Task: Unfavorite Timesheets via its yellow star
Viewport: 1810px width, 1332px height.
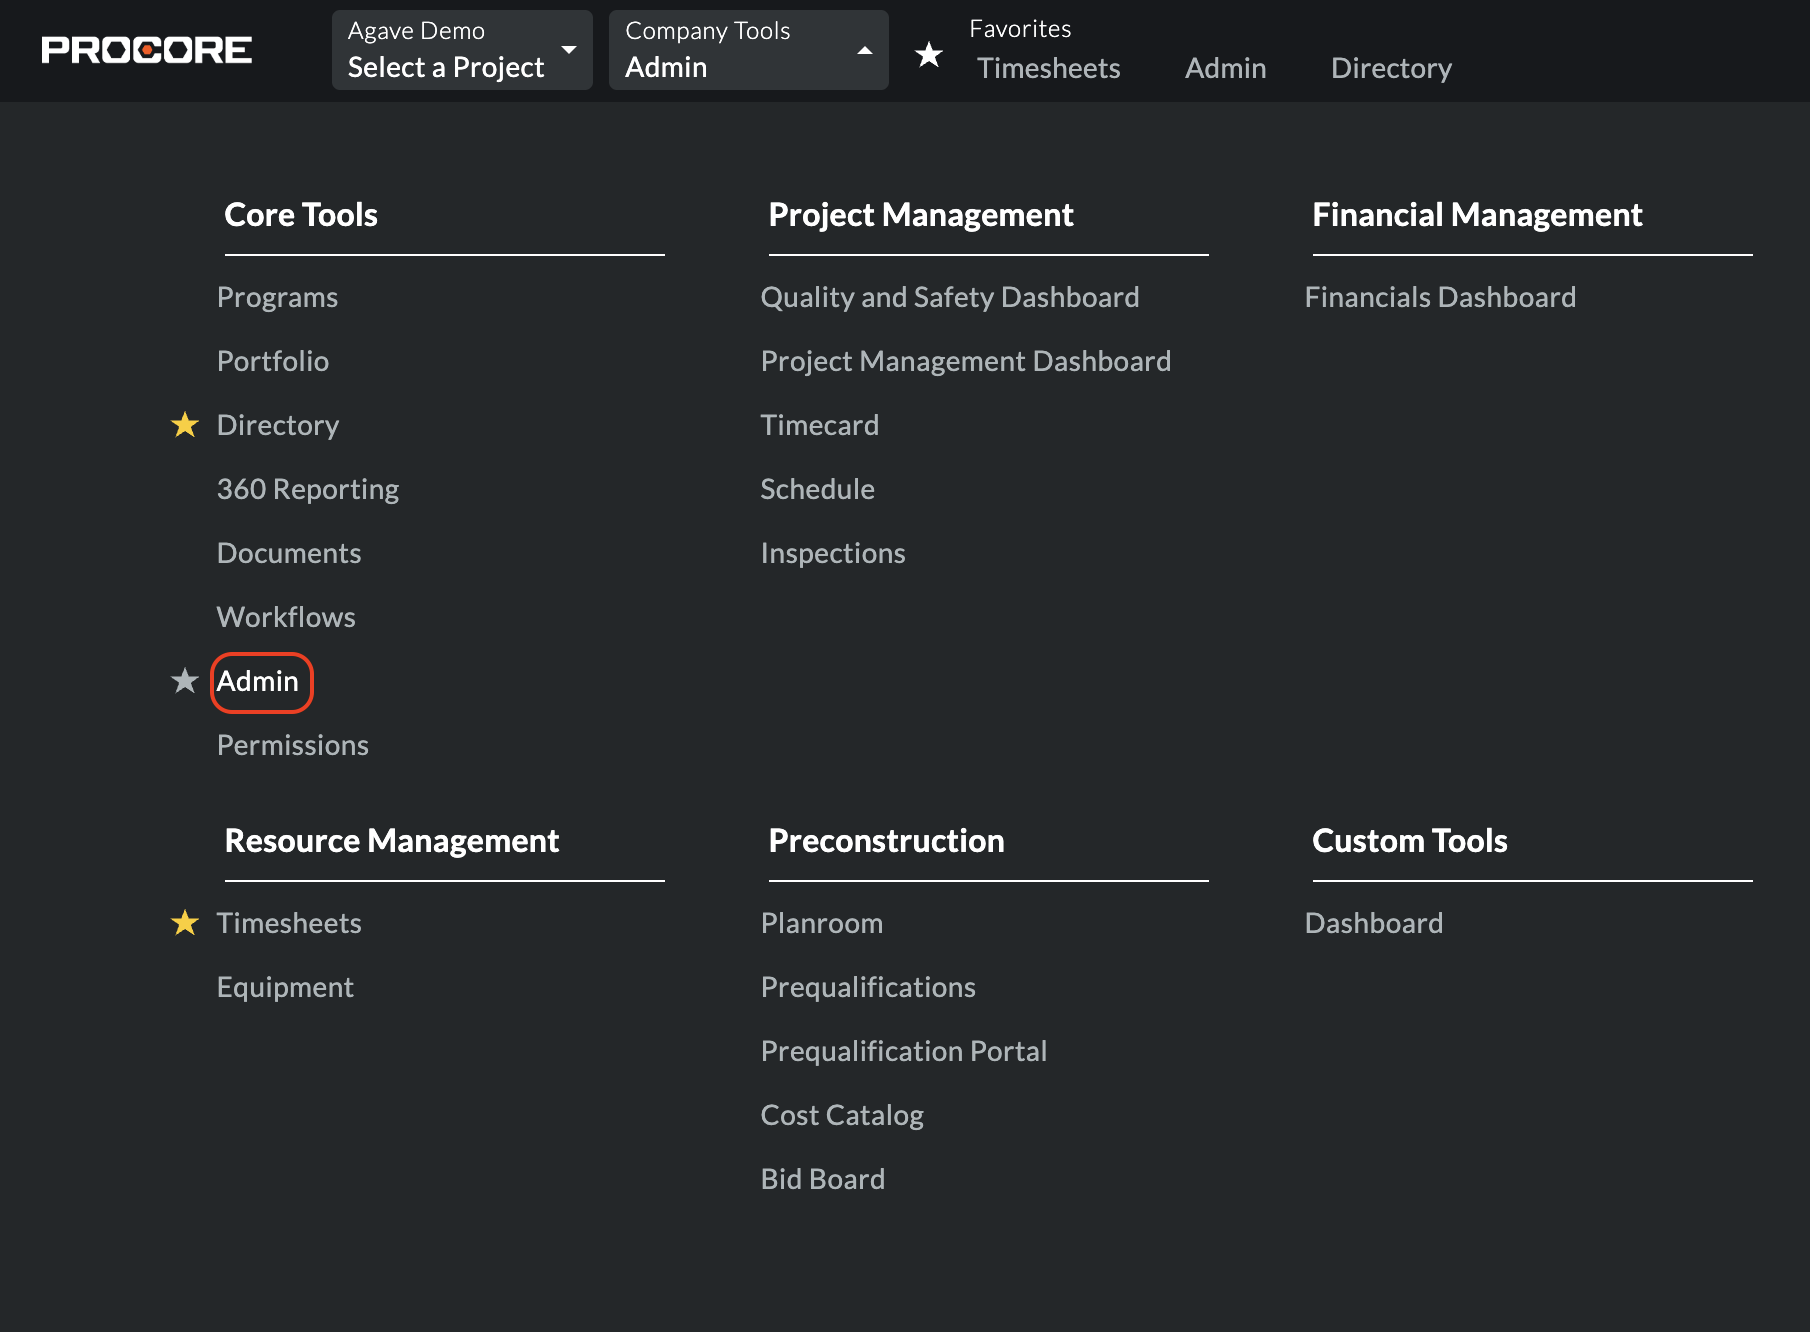Action: (185, 923)
